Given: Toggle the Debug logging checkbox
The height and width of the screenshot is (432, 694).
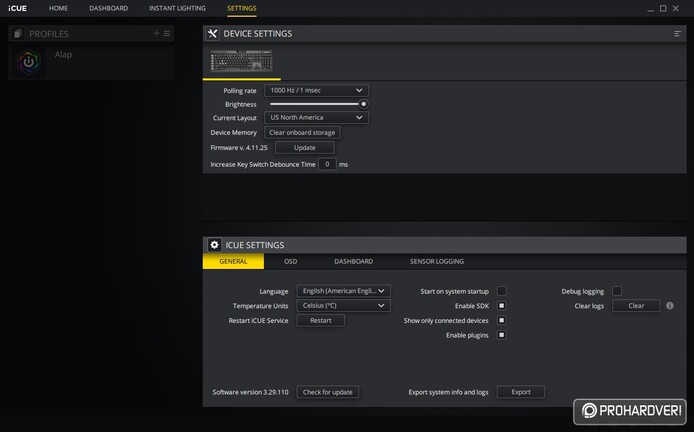Looking at the screenshot, I should 617,291.
